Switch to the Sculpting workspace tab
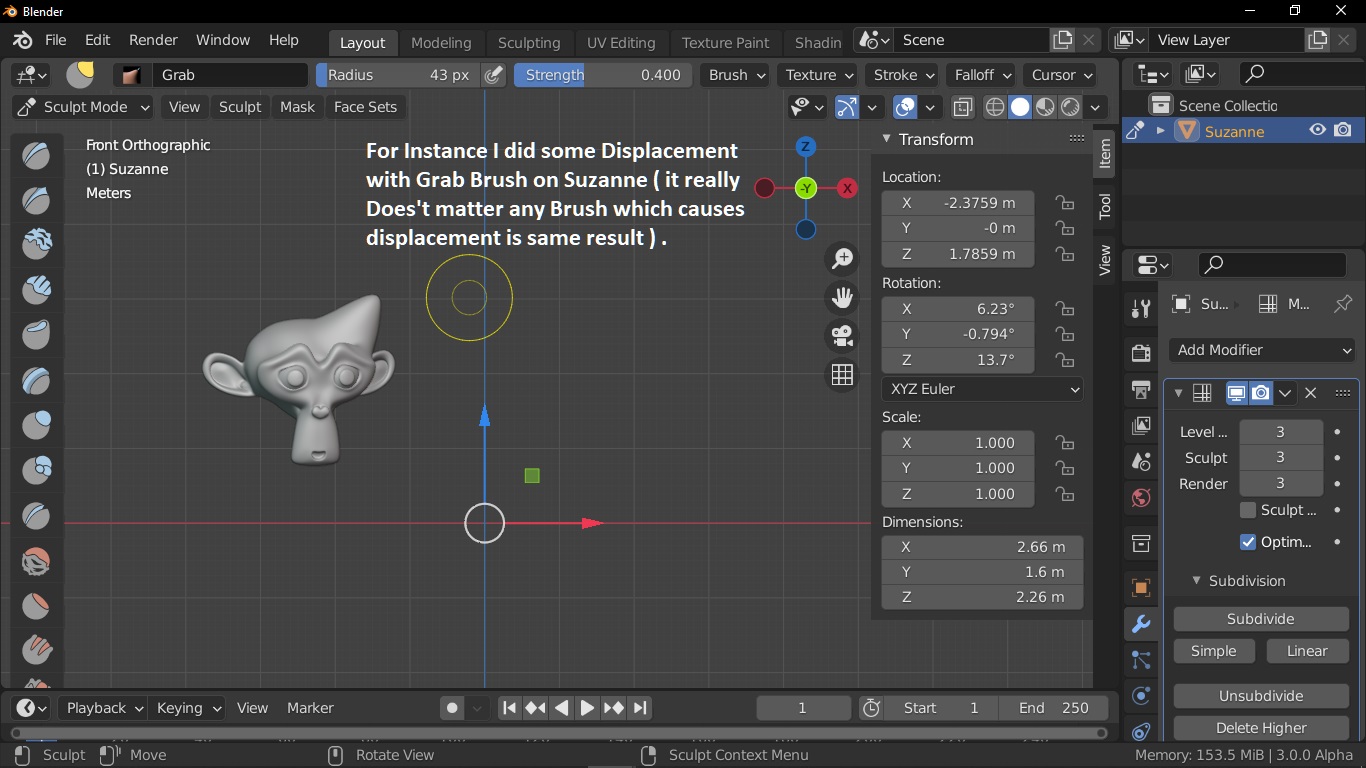The height and width of the screenshot is (768, 1366). coord(529,43)
